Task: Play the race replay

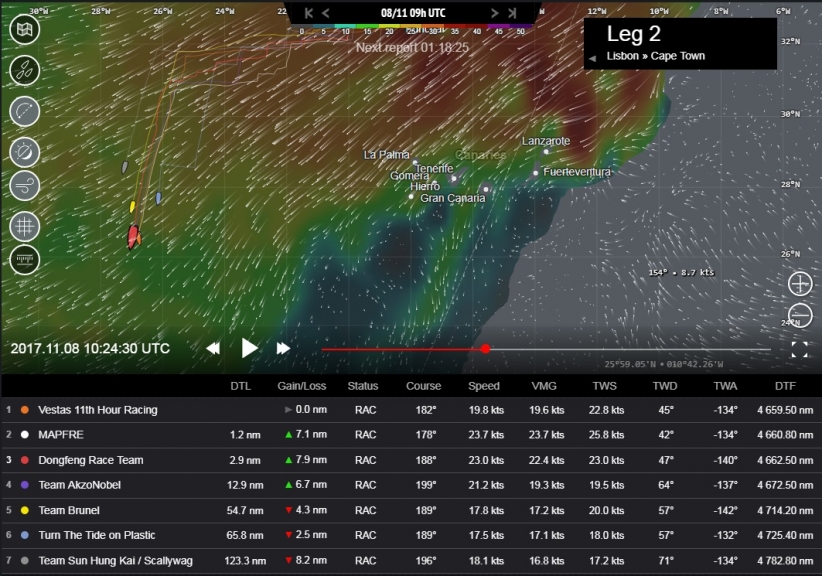Action: tap(249, 348)
